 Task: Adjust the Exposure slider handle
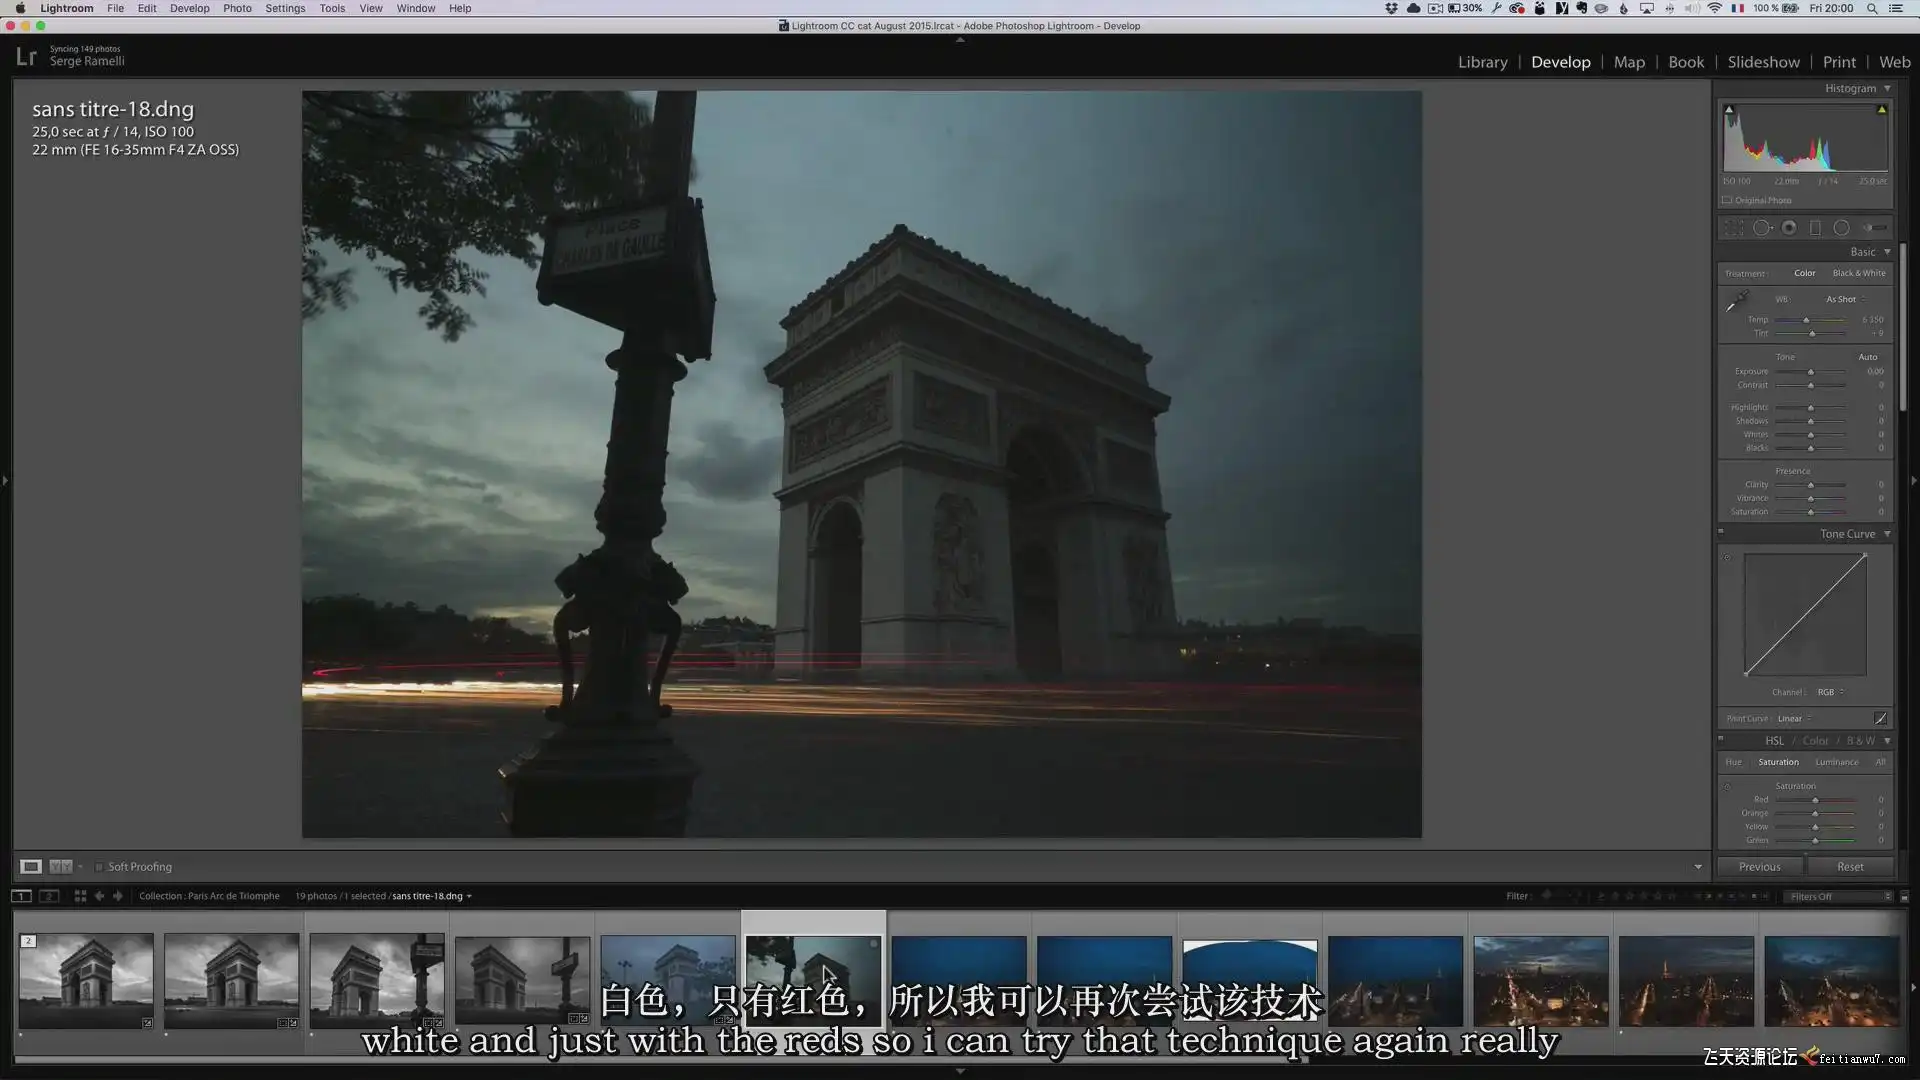1810,372
